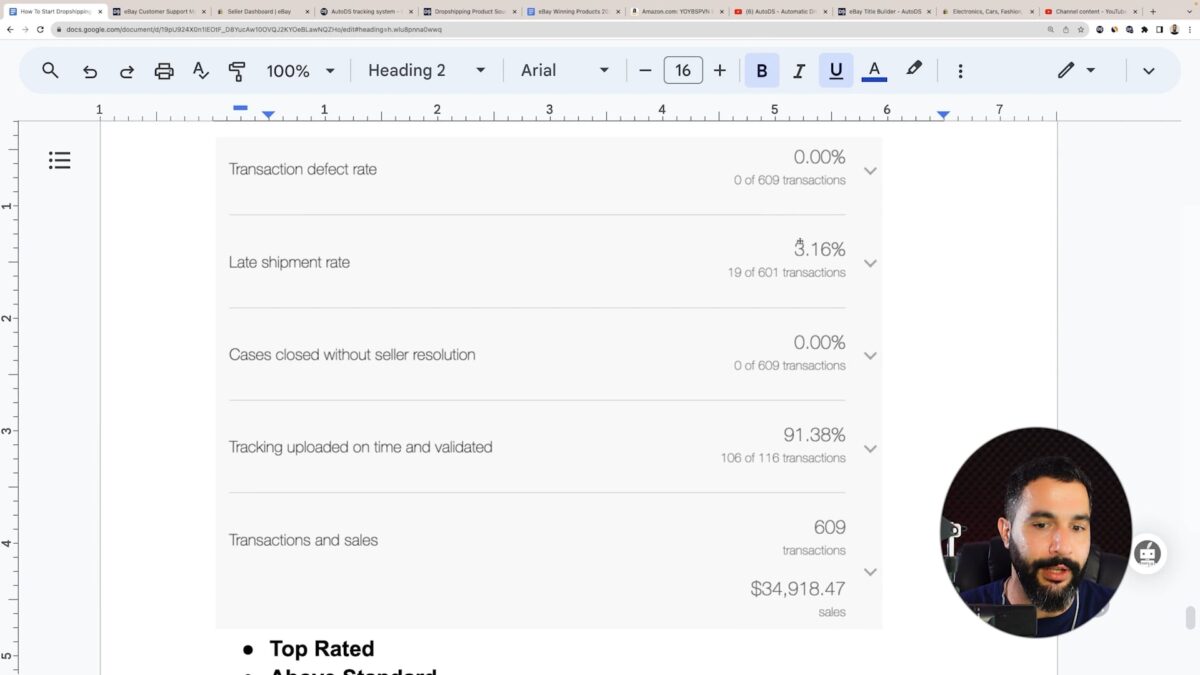Switch to the Amazon.com browser tab
1200x675 pixels.
(675, 11)
